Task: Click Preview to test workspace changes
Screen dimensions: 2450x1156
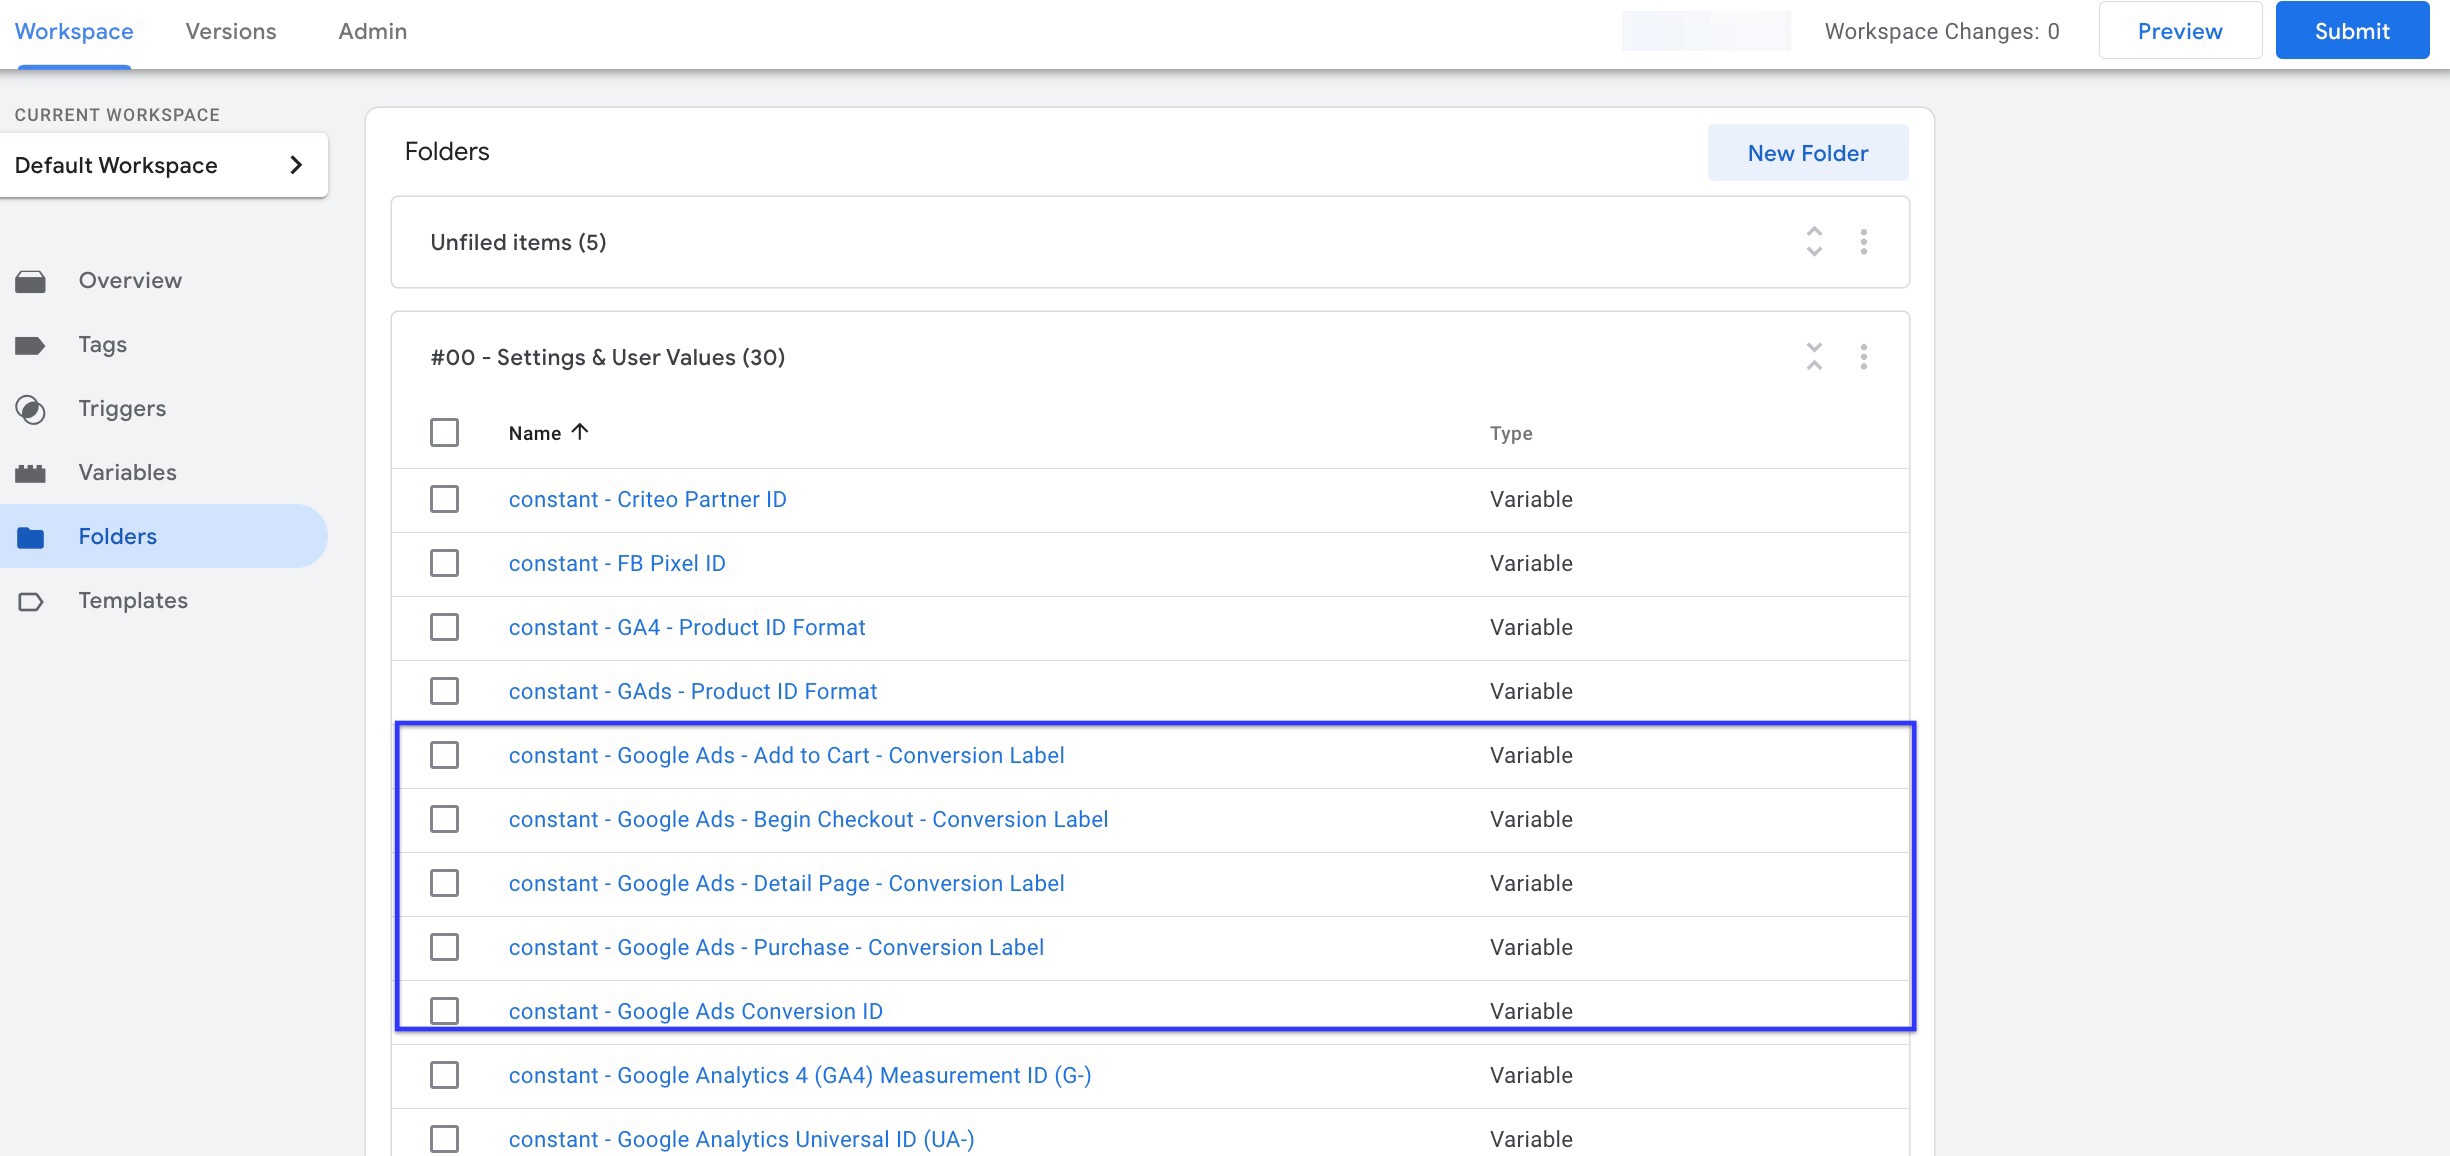Action: pos(2180,30)
